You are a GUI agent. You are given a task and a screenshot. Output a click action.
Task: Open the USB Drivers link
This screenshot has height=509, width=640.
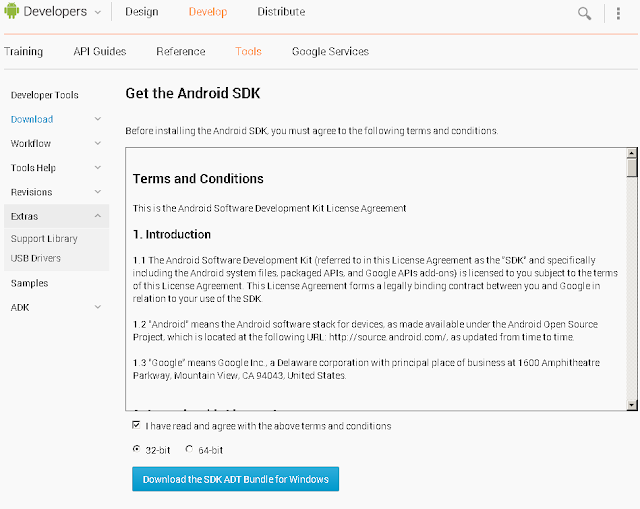pyautogui.click(x=36, y=258)
